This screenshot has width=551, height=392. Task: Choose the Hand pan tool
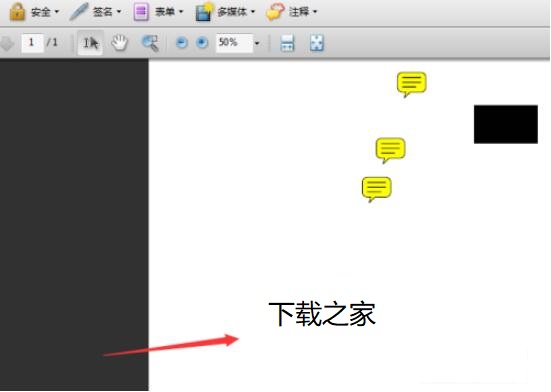tap(119, 43)
